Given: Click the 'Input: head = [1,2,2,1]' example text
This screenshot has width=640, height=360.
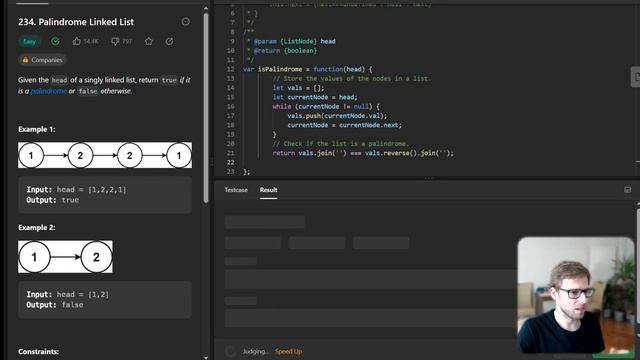Looking at the screenshot, I should click(x=76, y=189).
